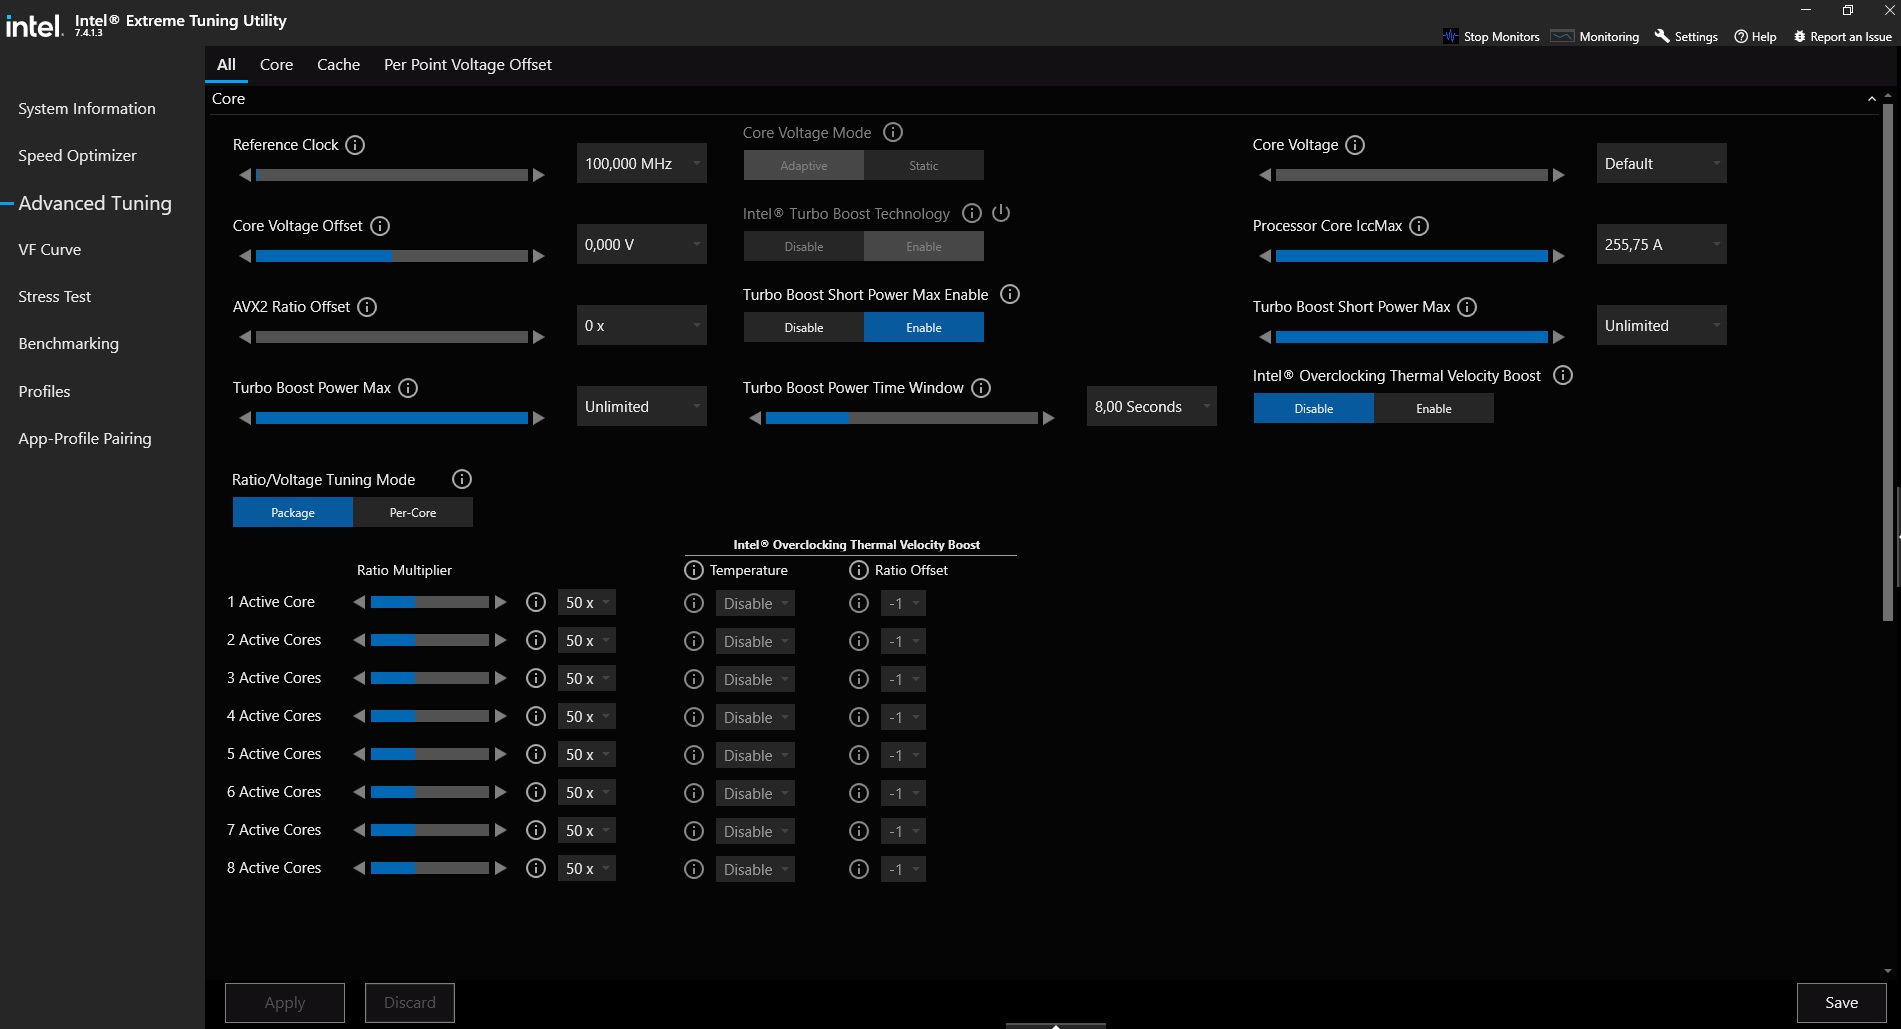Go to Speed Optimizer section
The width and height of the screenshot is (1901, 1029).
[x=77, y=156]
